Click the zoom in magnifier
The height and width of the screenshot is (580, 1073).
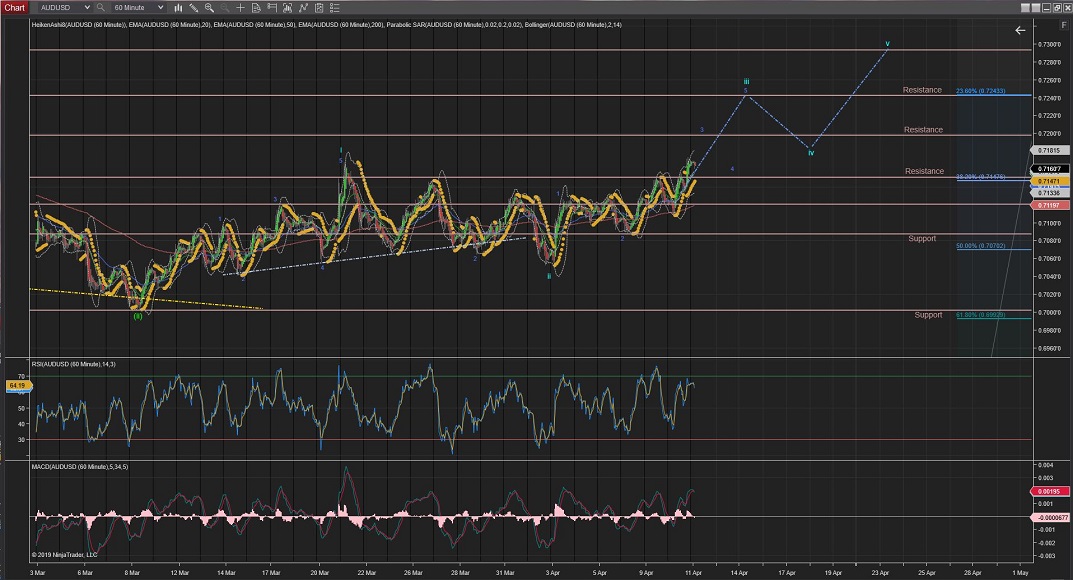pyautogui.click(x=209, y=7)
